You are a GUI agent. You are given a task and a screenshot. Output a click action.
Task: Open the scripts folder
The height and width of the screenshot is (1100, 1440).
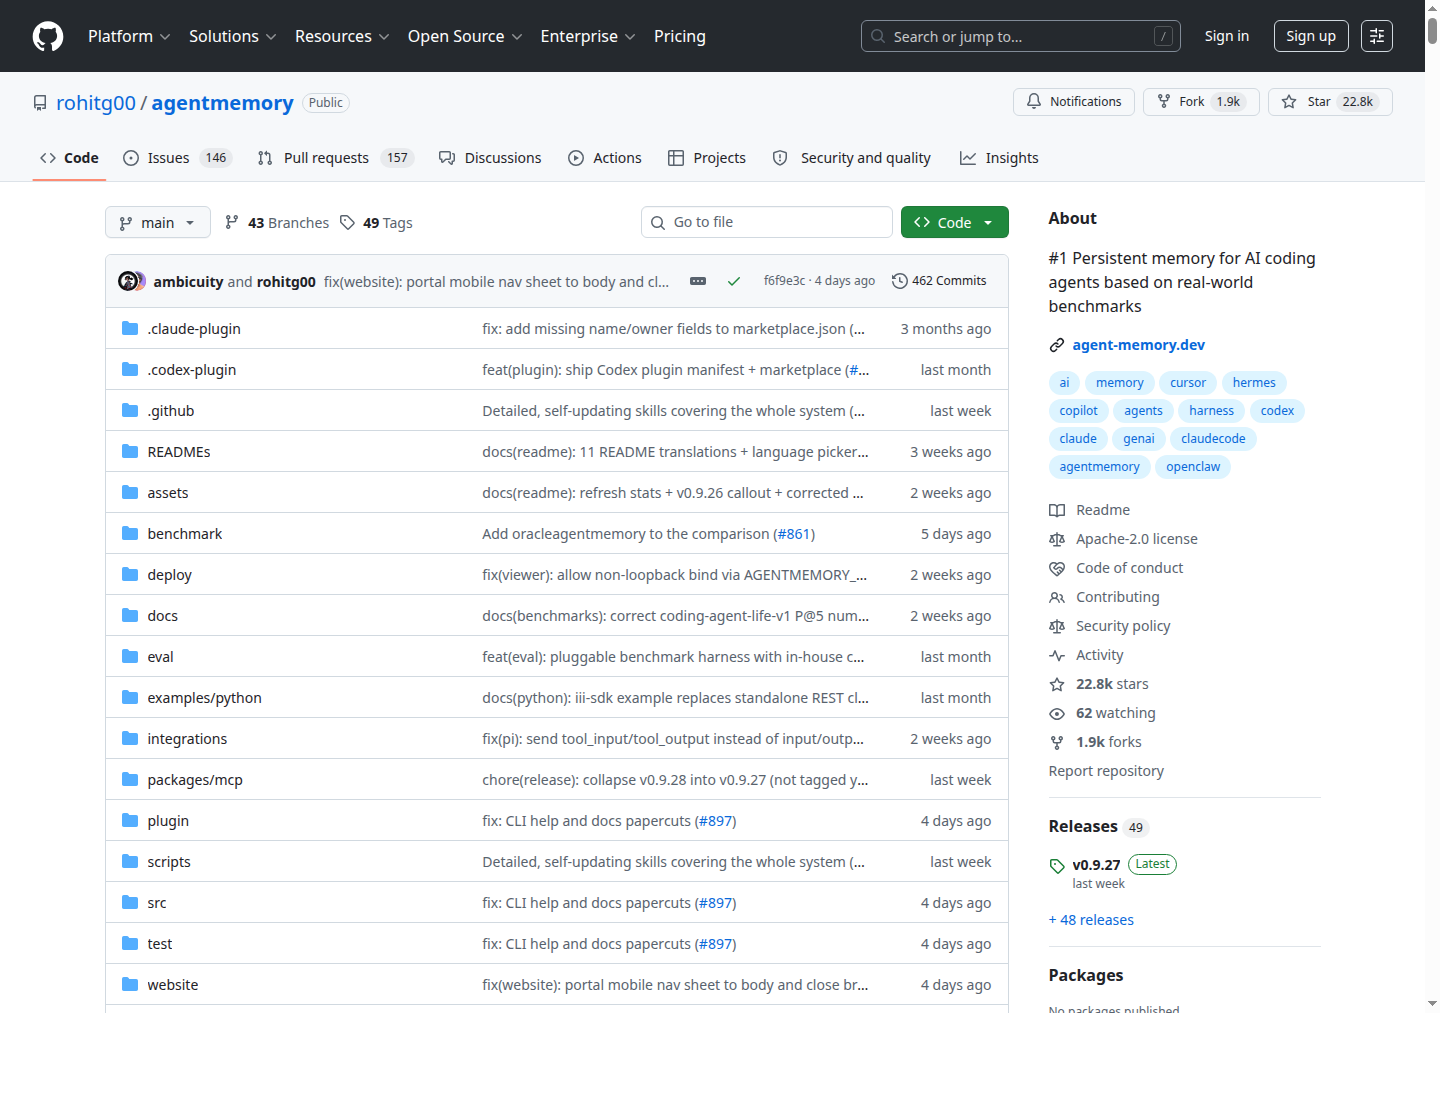pyautogui.click(x=169, y=862)
